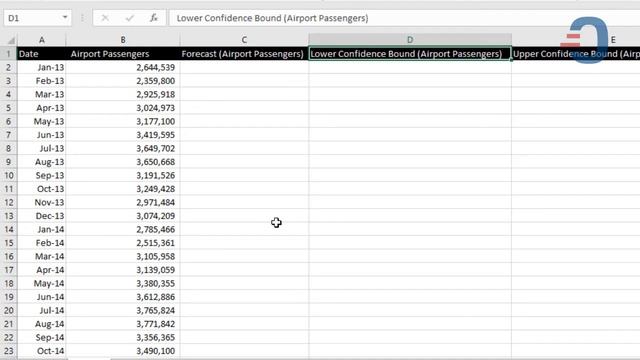Screen dimensions: 640x360
Task: Click the formula bar text field
Action: [x=404, y=18]
